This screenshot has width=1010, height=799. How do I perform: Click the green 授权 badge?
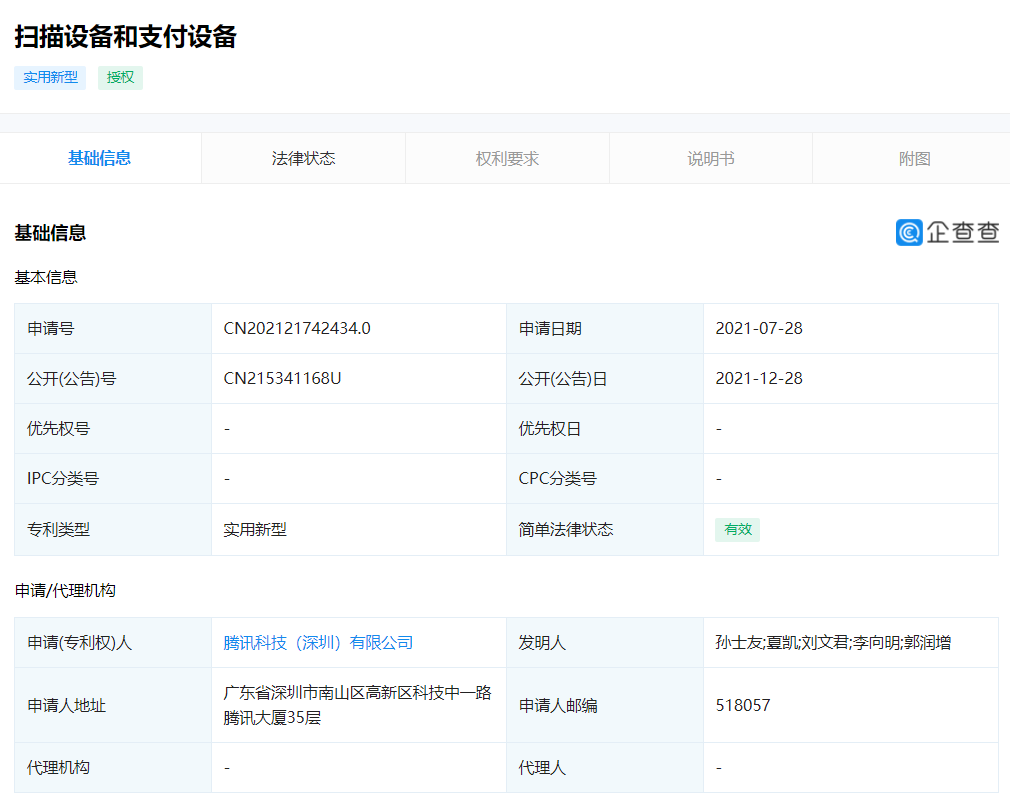(x=120, y=77)
